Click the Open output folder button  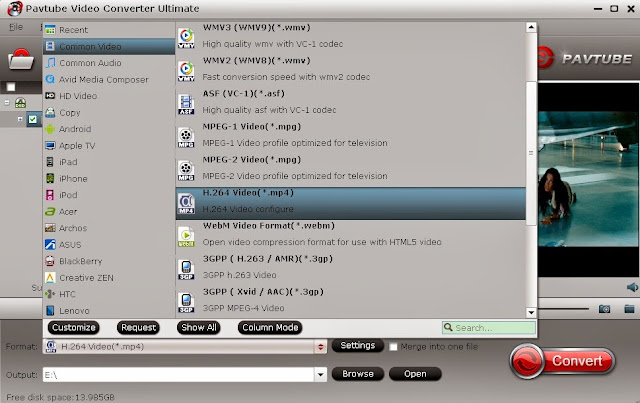click(x=415, y=374)
